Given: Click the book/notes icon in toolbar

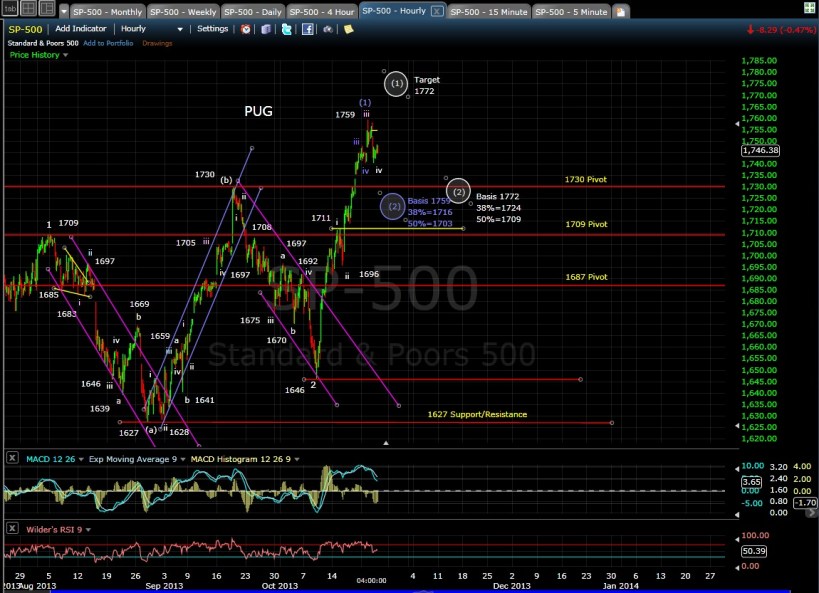Looking at the screenshot, I should point(266,29).
